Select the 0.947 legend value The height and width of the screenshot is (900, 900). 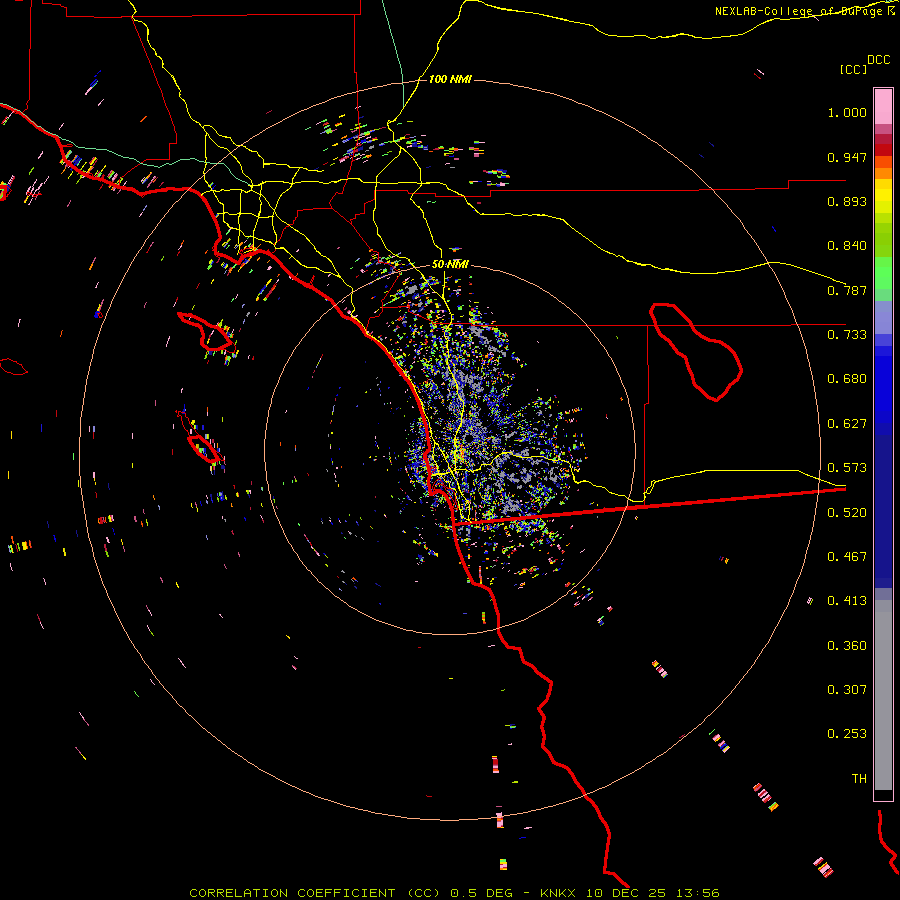click(847, 157)
